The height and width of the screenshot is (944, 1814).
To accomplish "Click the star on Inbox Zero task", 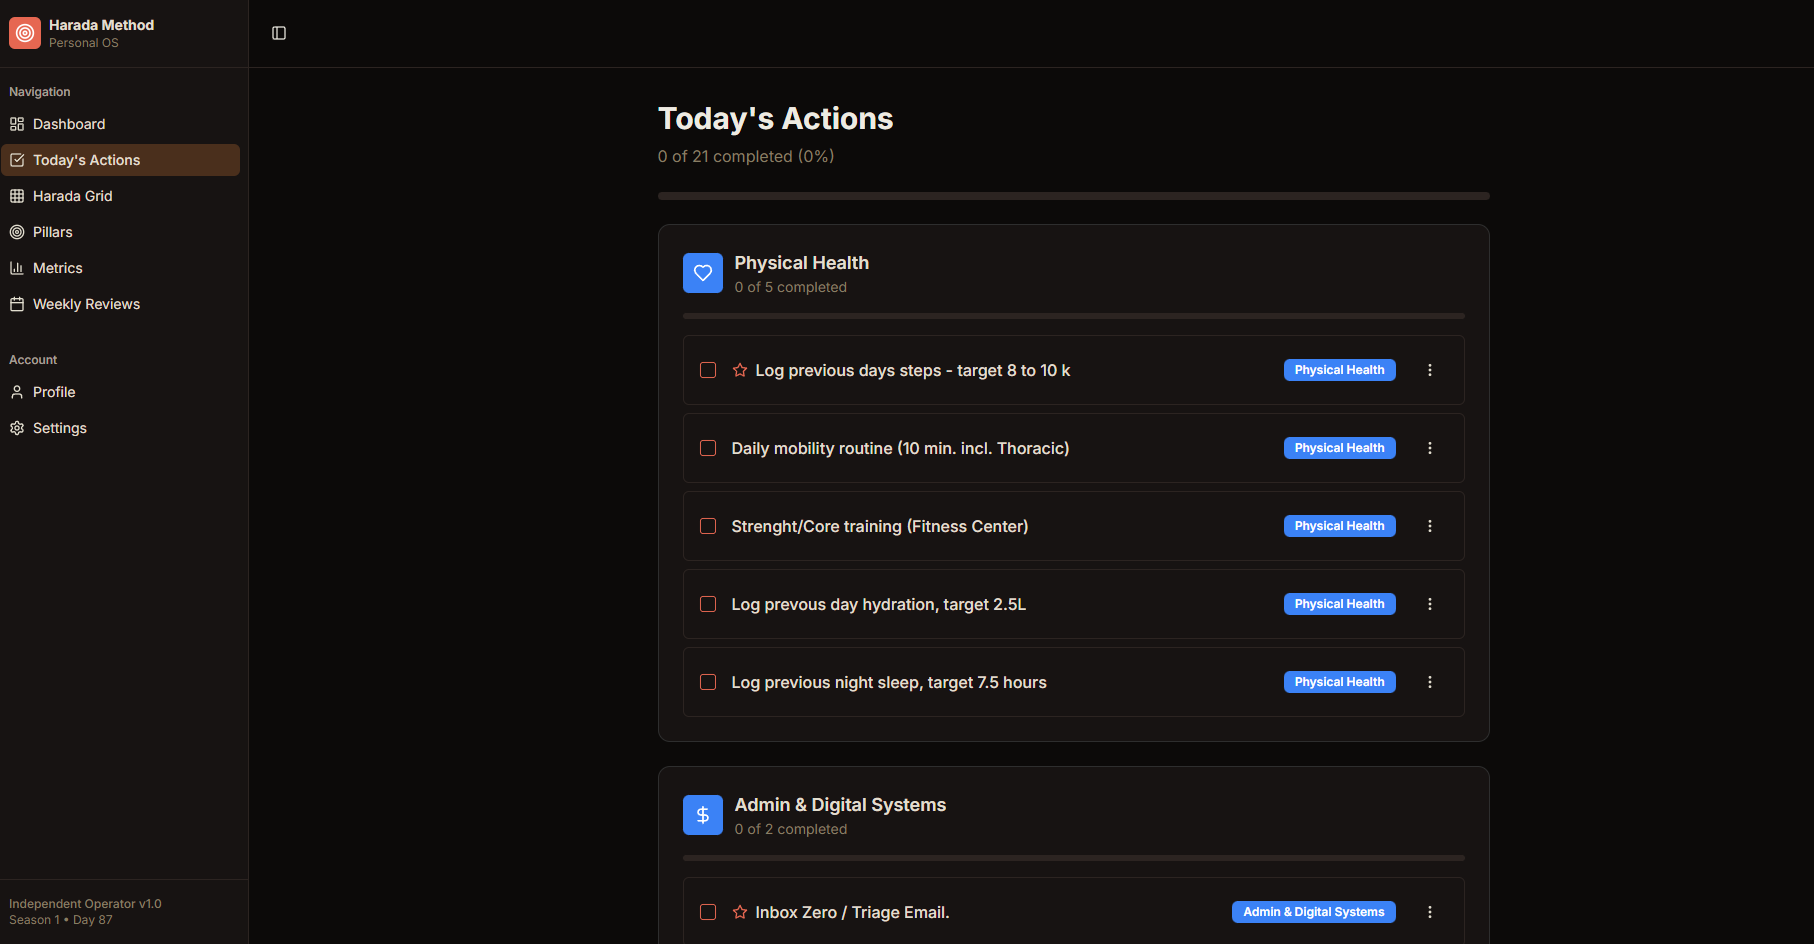I will coord(740,912).
